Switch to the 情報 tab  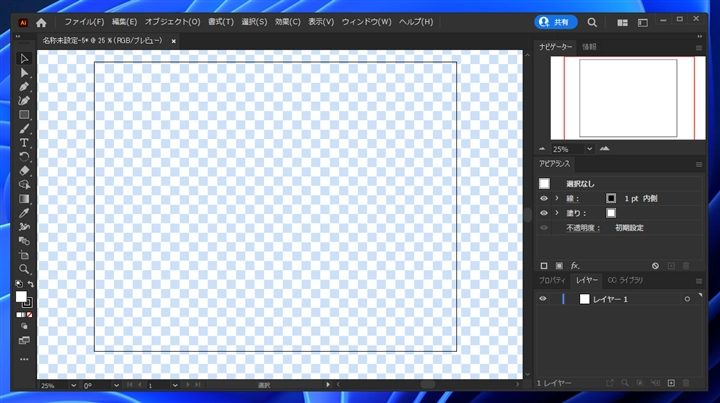tap(589, 47)
